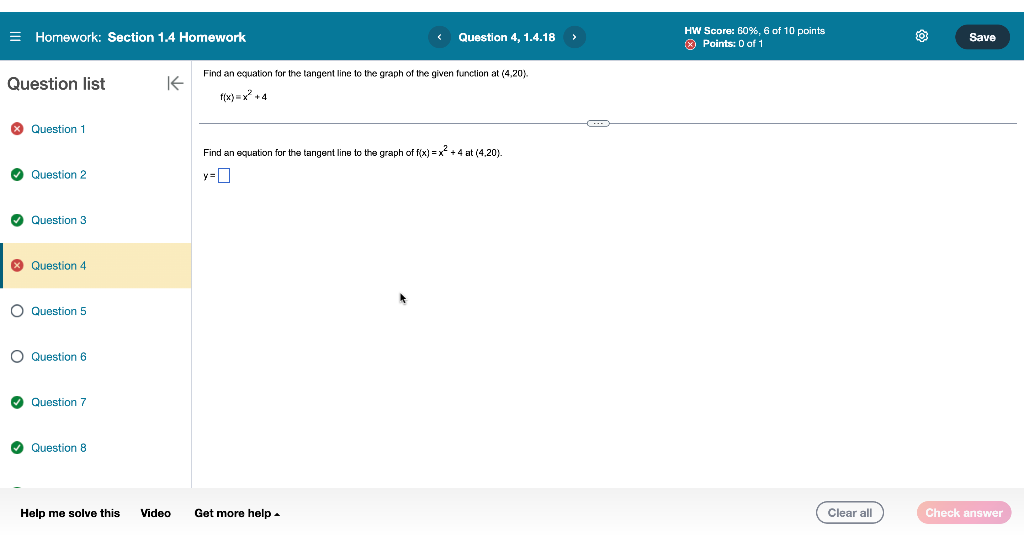1024x537 pixels.
Task: Open the settings gear icon
Action: [921, 37]
